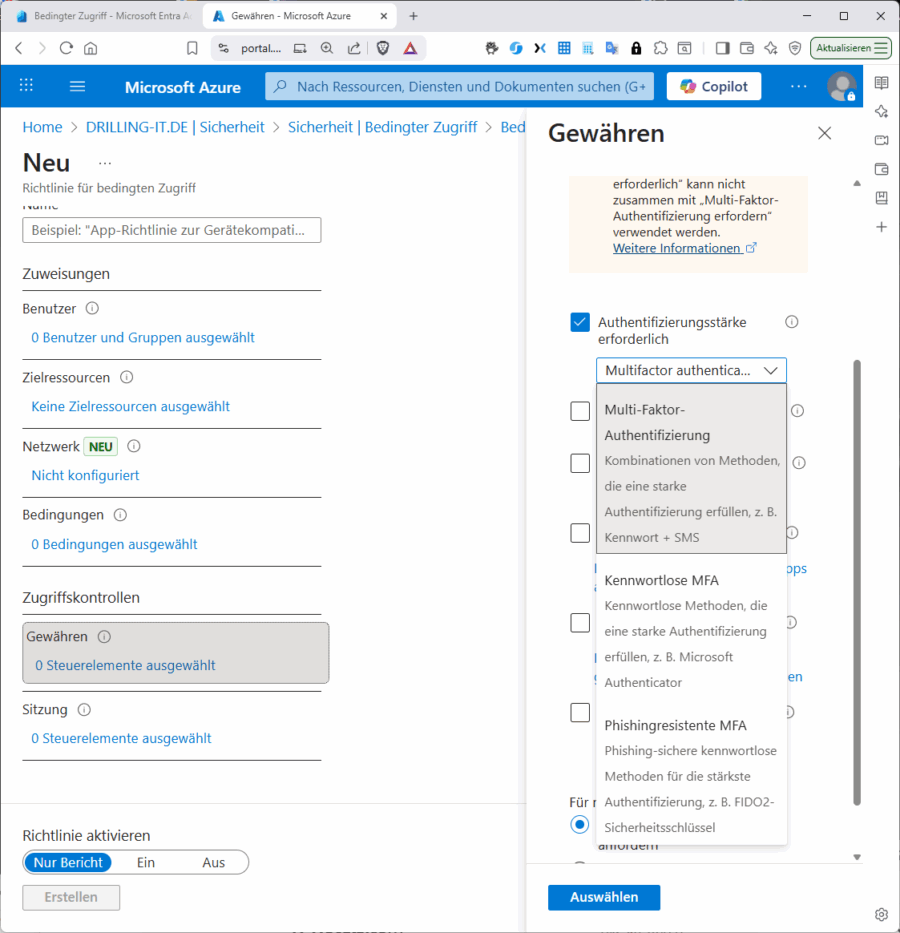Viewport: 900px width, 933px height.
Task: Choose Phishingresistente MFA option
Action: click(x=691, y=776)
